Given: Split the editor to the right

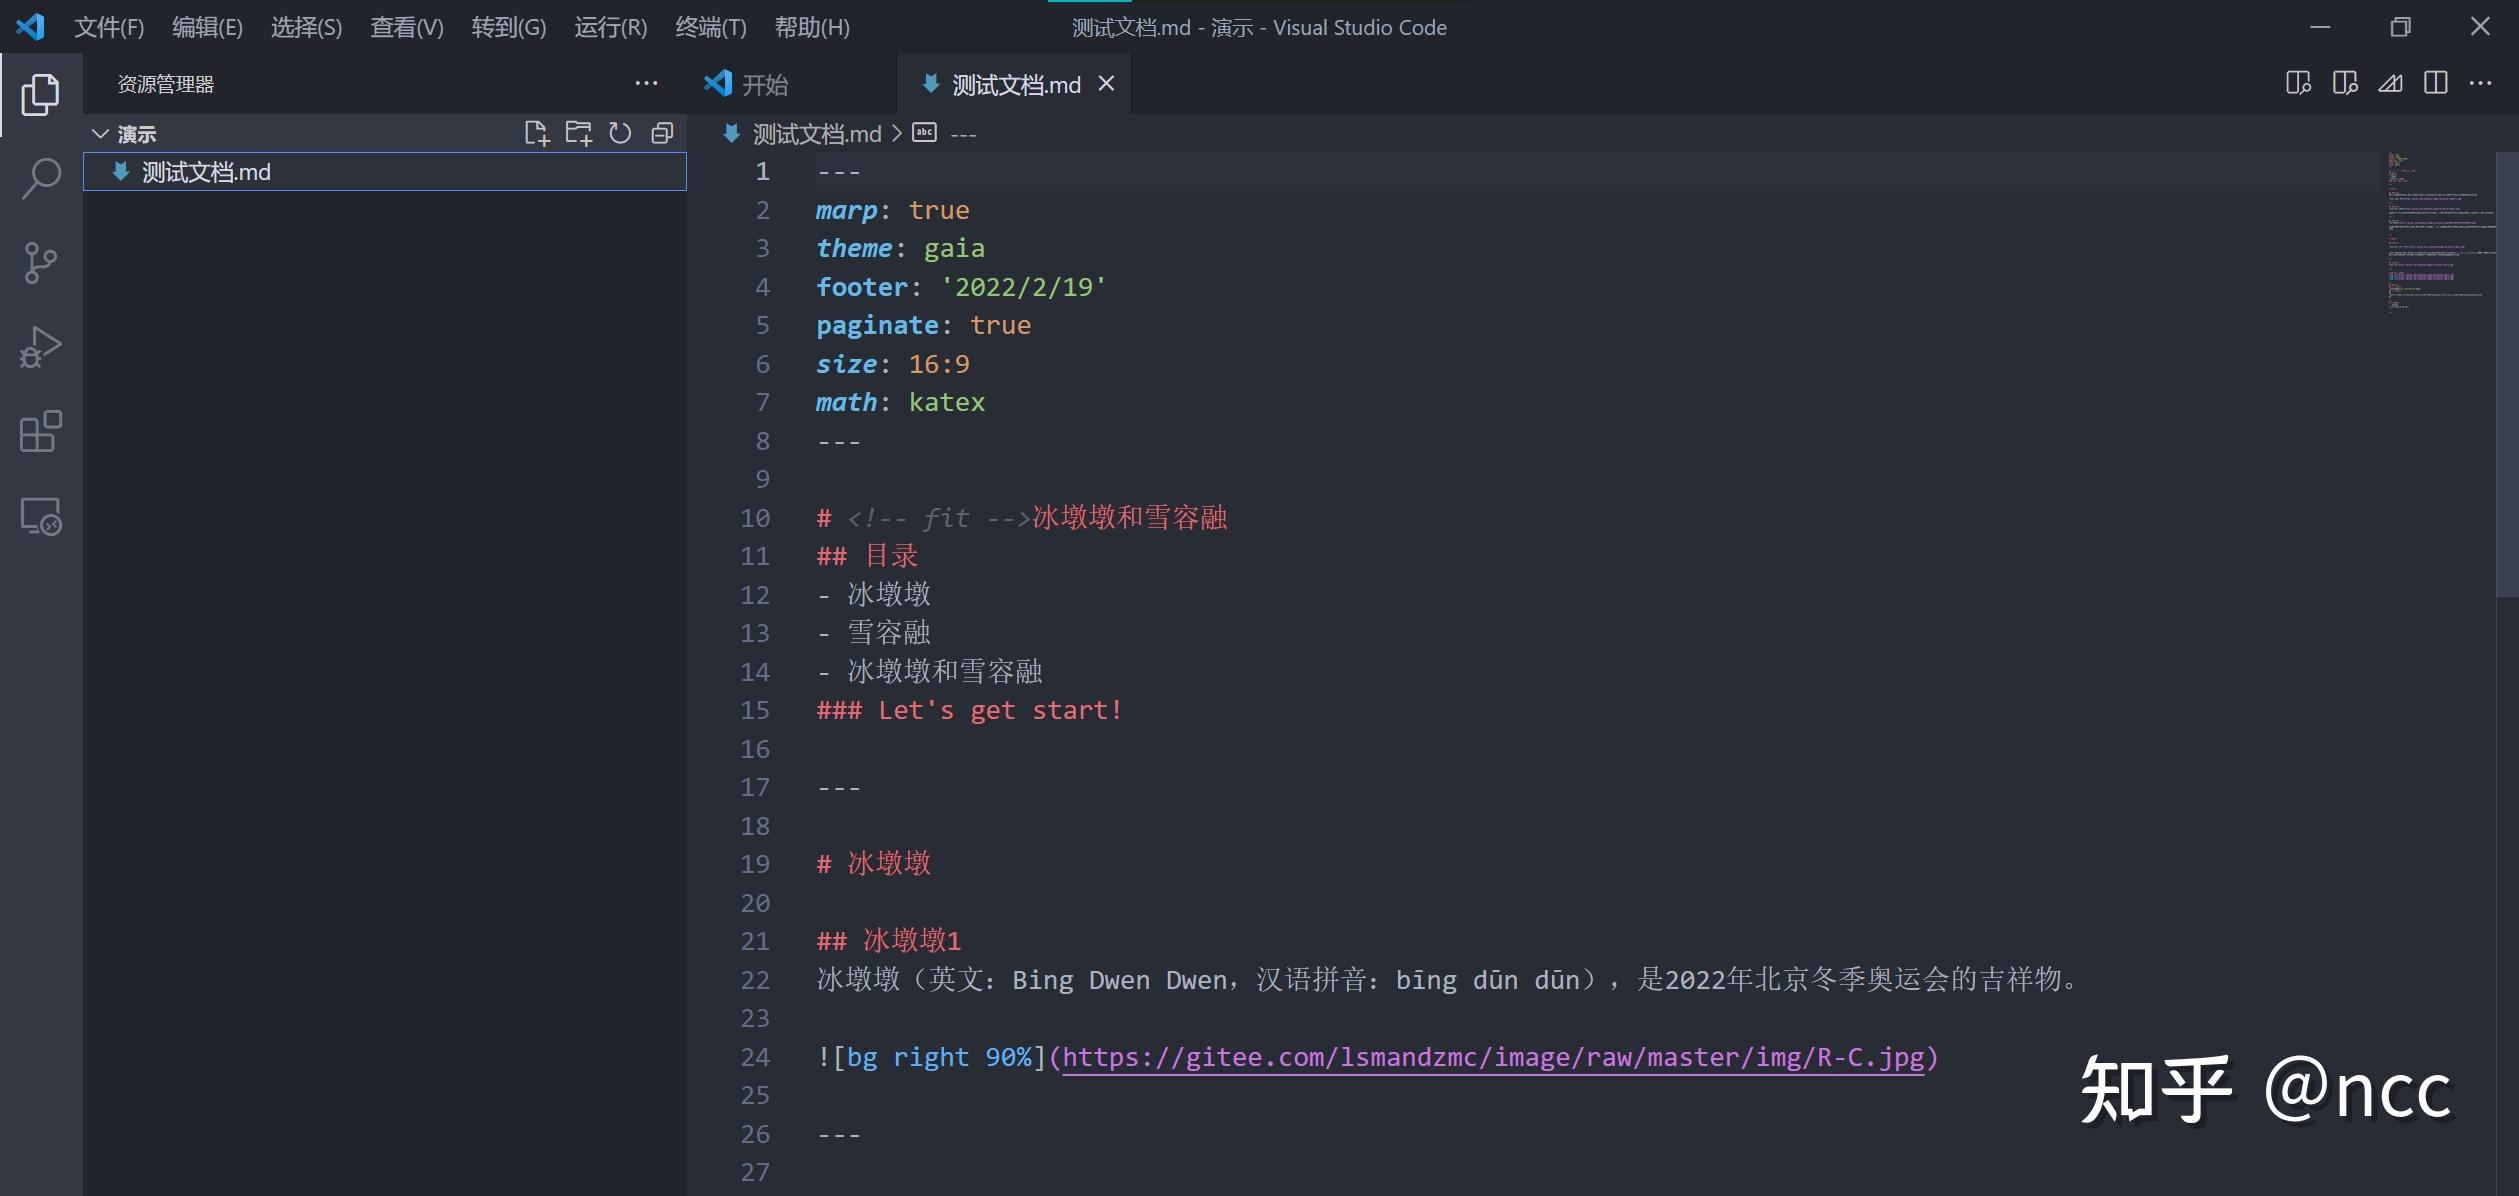Looking at the screenshot, I should coord(2436,83).
